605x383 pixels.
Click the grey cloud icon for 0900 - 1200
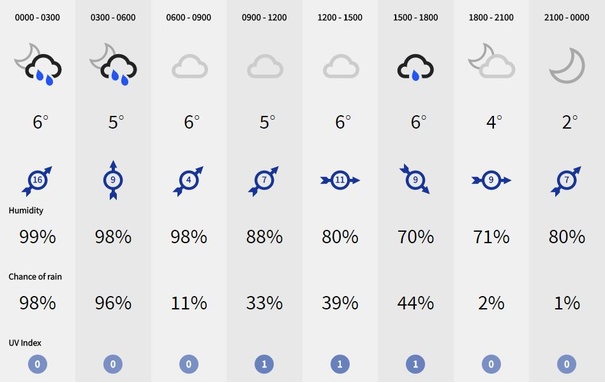pos(265,66)
